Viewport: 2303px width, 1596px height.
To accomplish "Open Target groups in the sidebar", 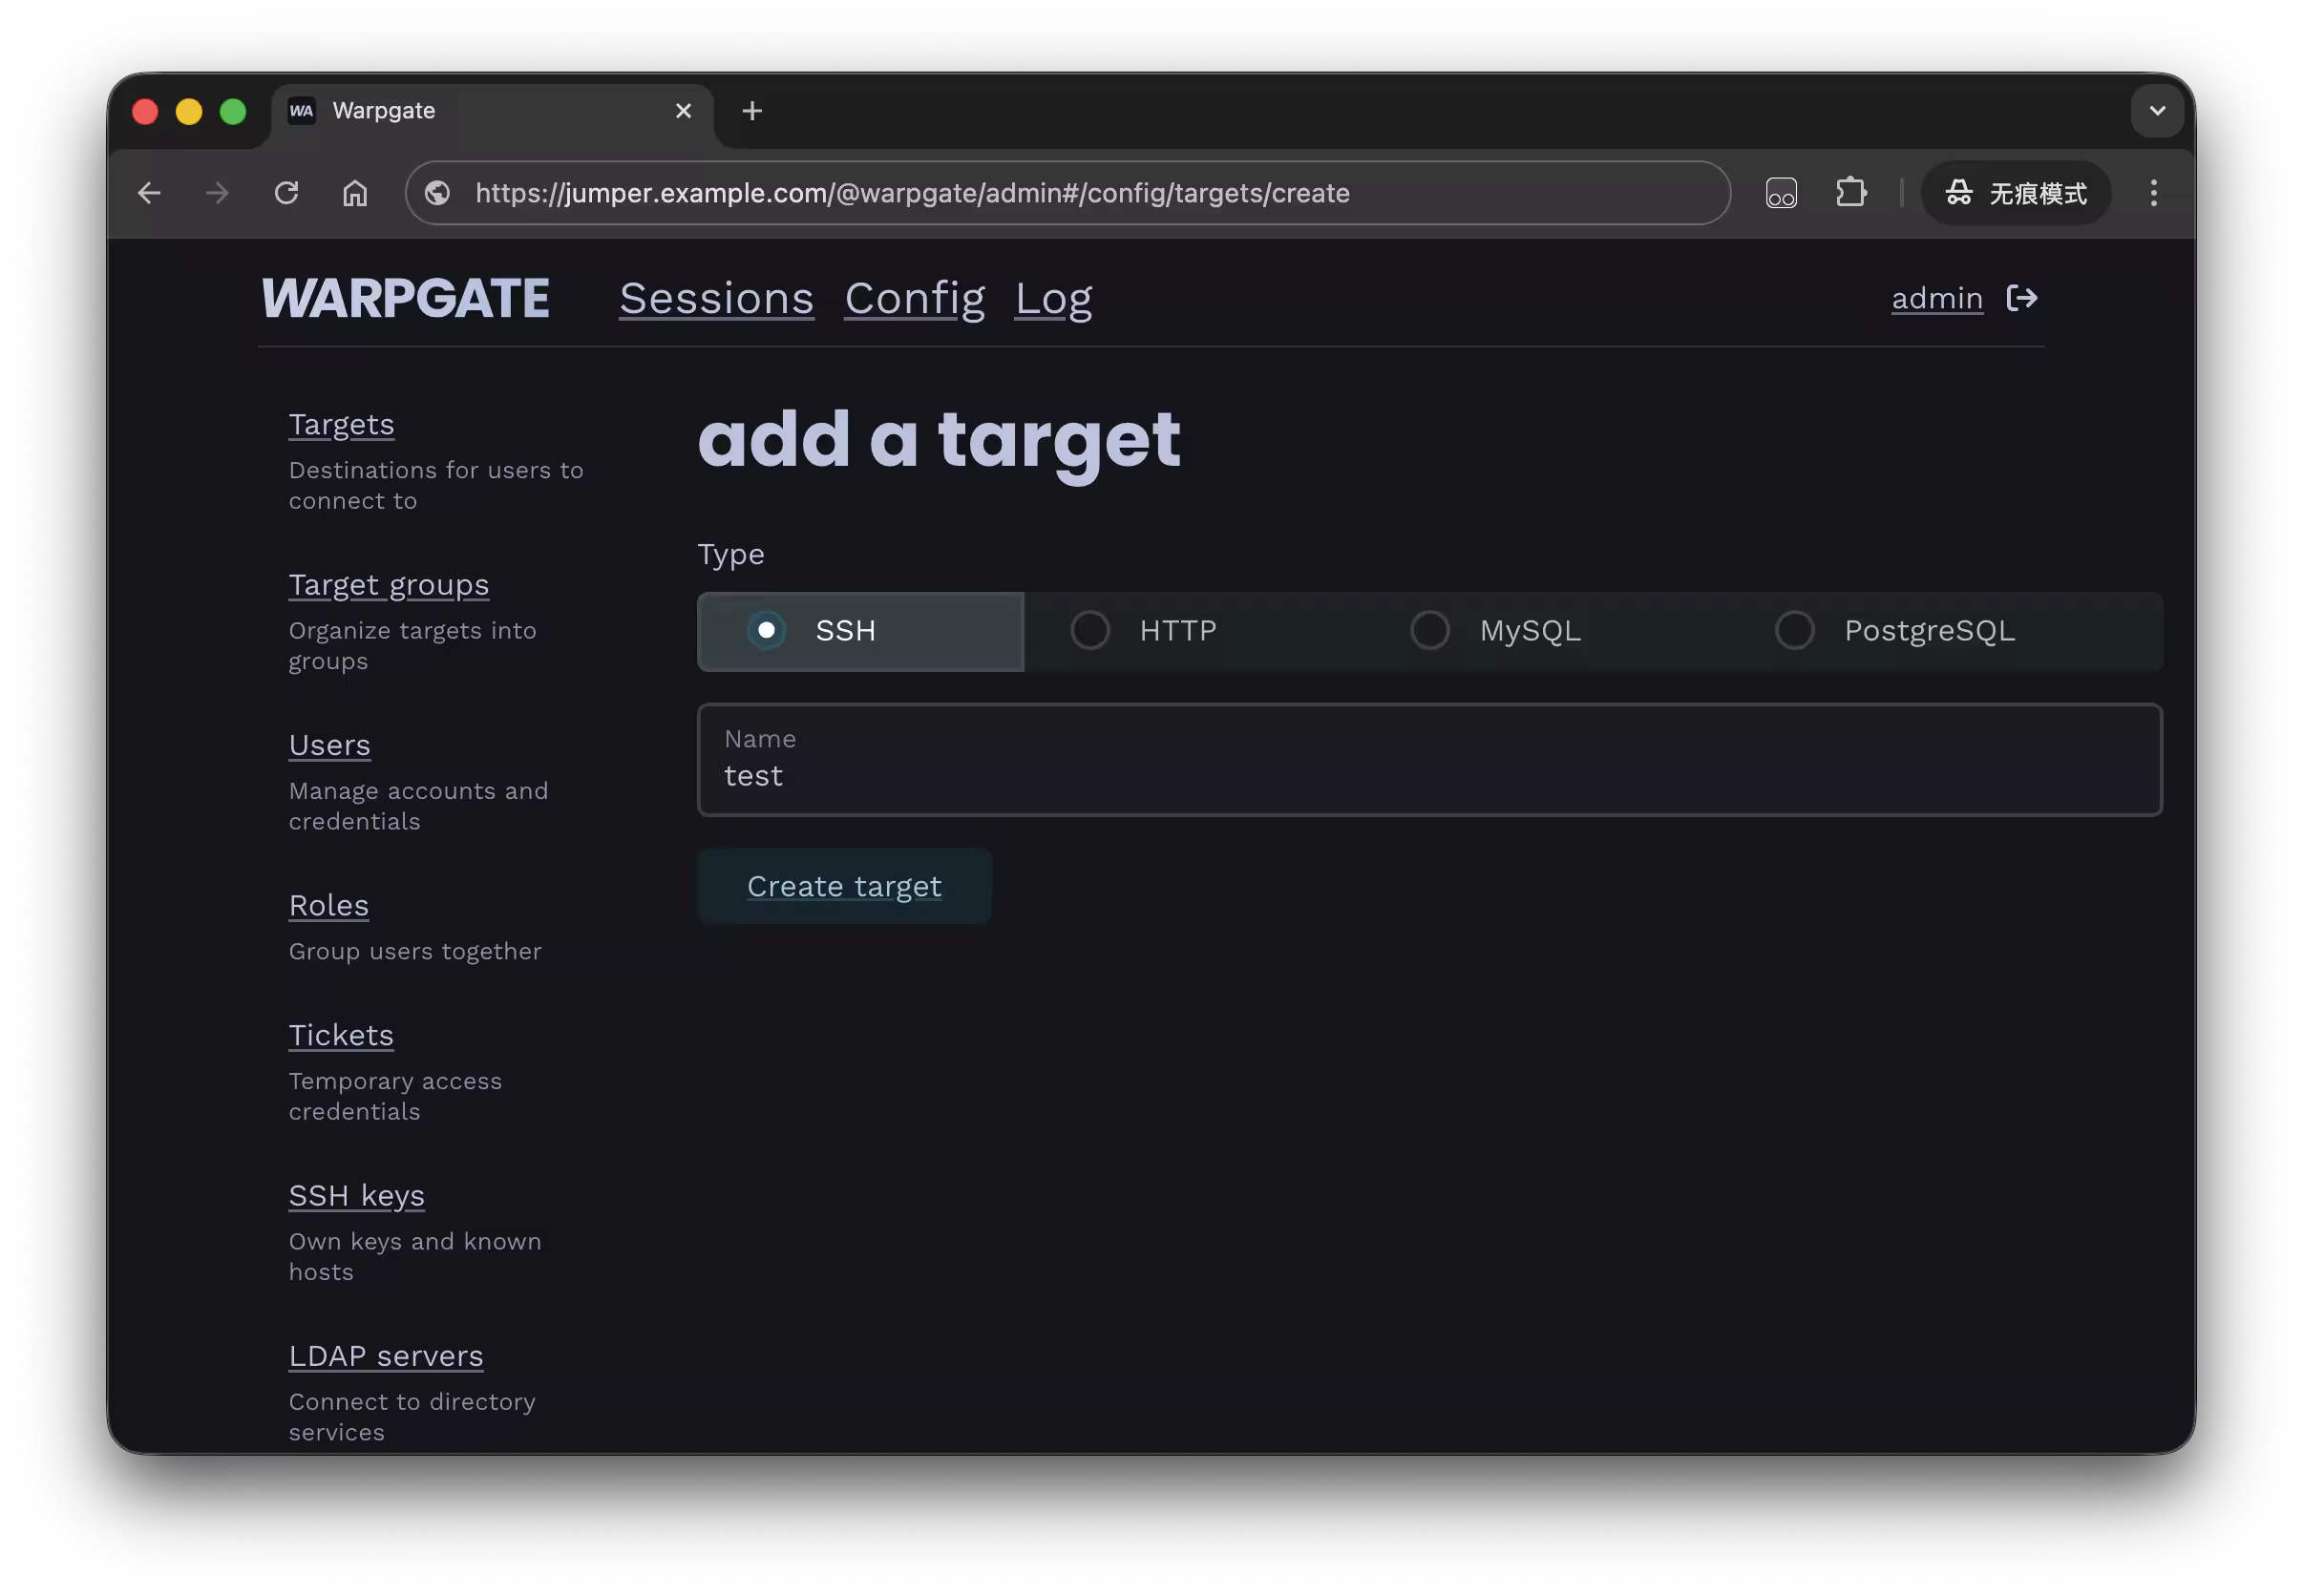I will click(389, 585).
